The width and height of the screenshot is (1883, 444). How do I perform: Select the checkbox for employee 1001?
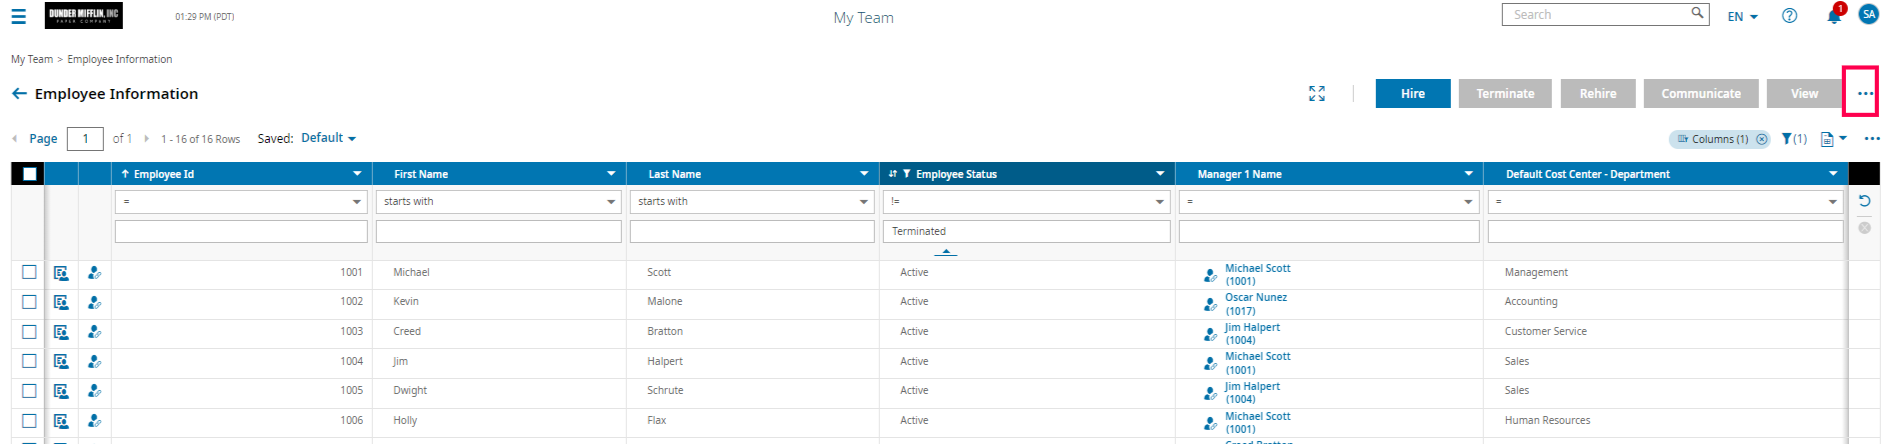pyautogui.click(x=29, y=272)
